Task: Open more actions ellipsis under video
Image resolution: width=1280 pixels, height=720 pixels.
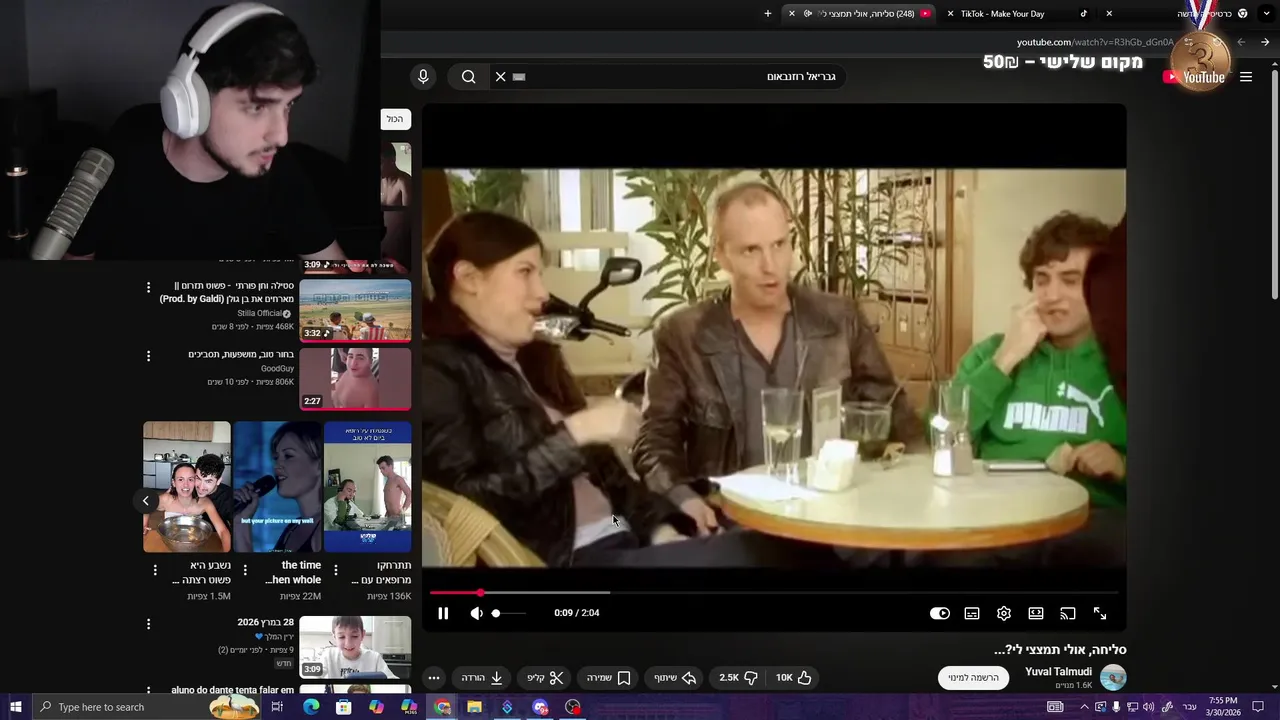Action: 434,677
